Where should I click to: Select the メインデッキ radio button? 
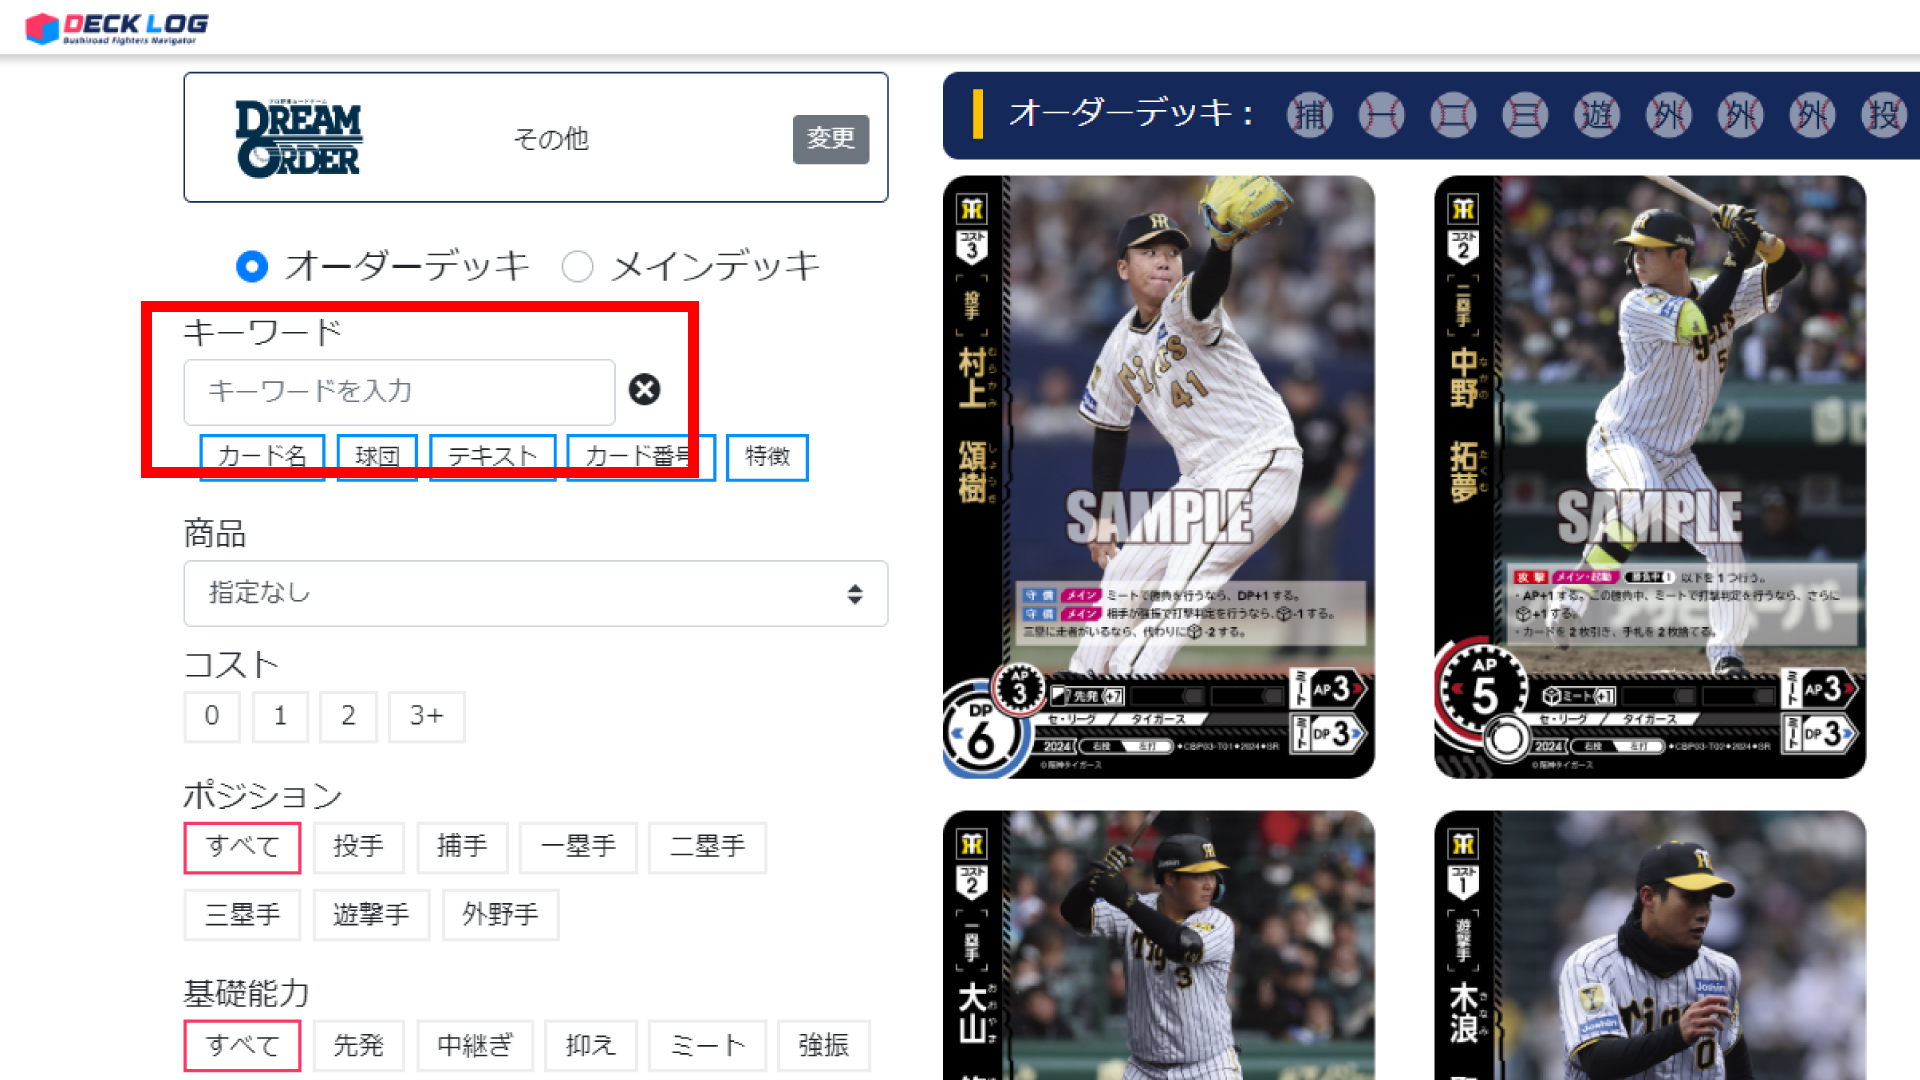(x=577, y=266)
